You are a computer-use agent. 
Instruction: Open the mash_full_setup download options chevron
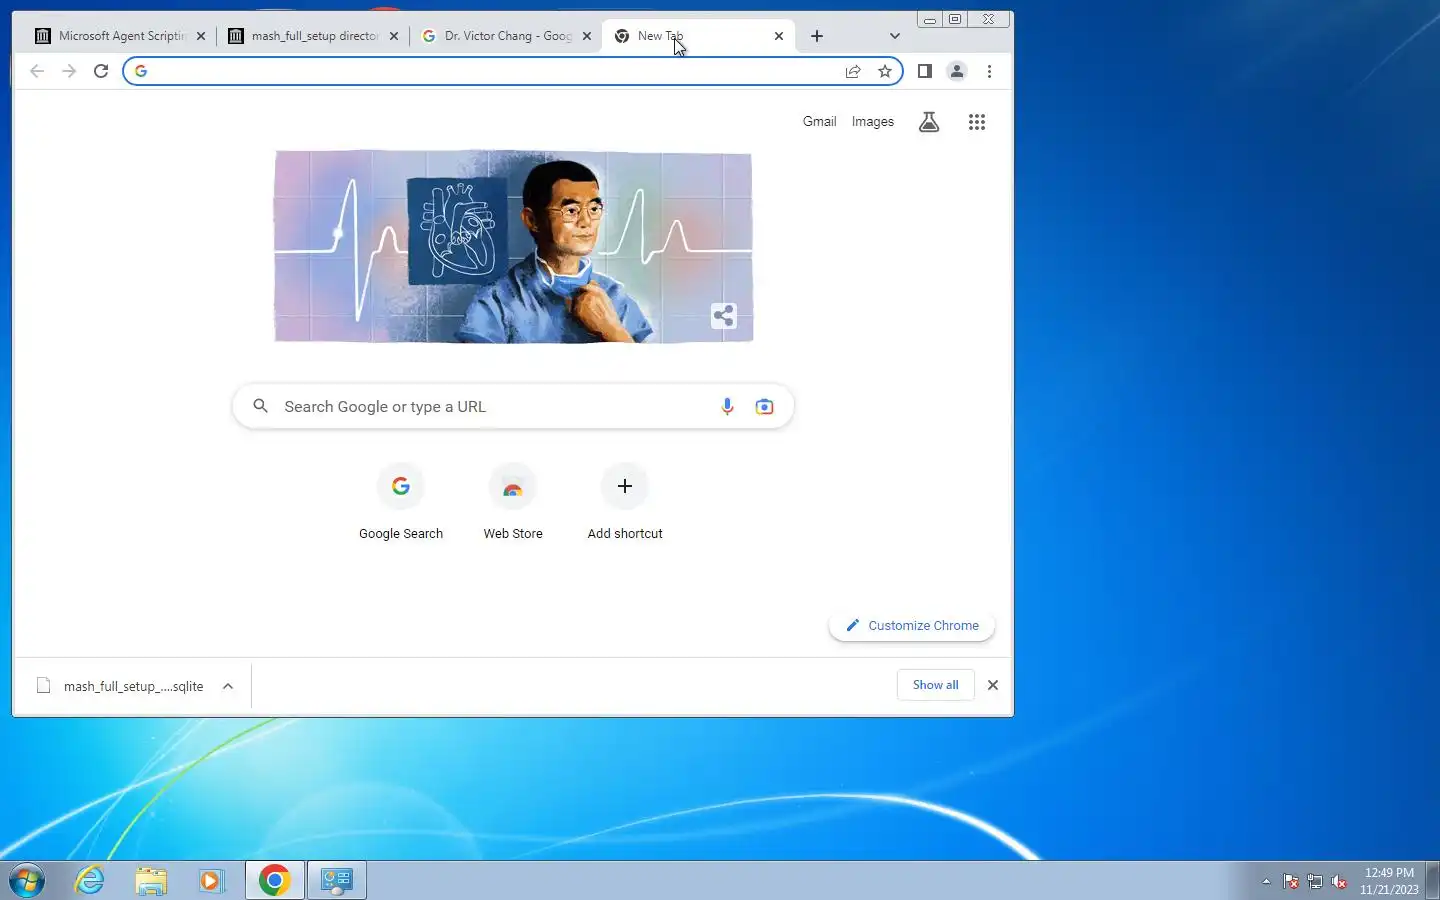228,686
